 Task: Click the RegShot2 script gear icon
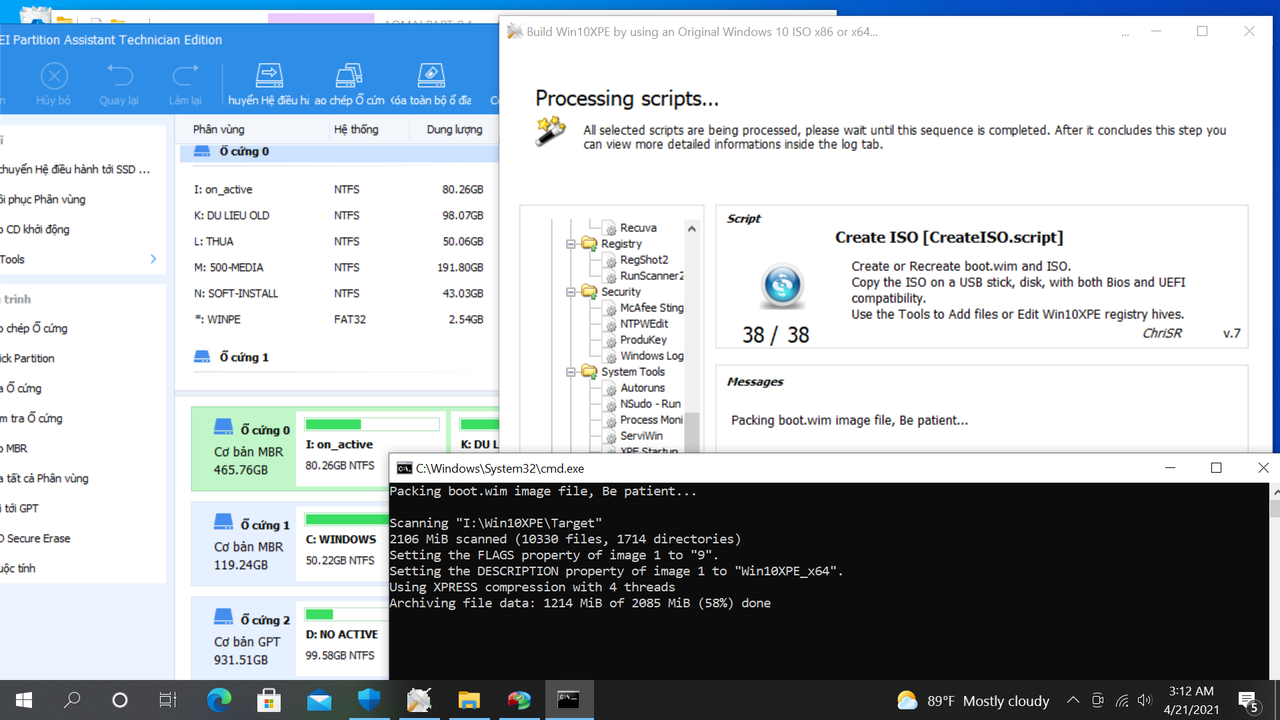tap(609, 260)
